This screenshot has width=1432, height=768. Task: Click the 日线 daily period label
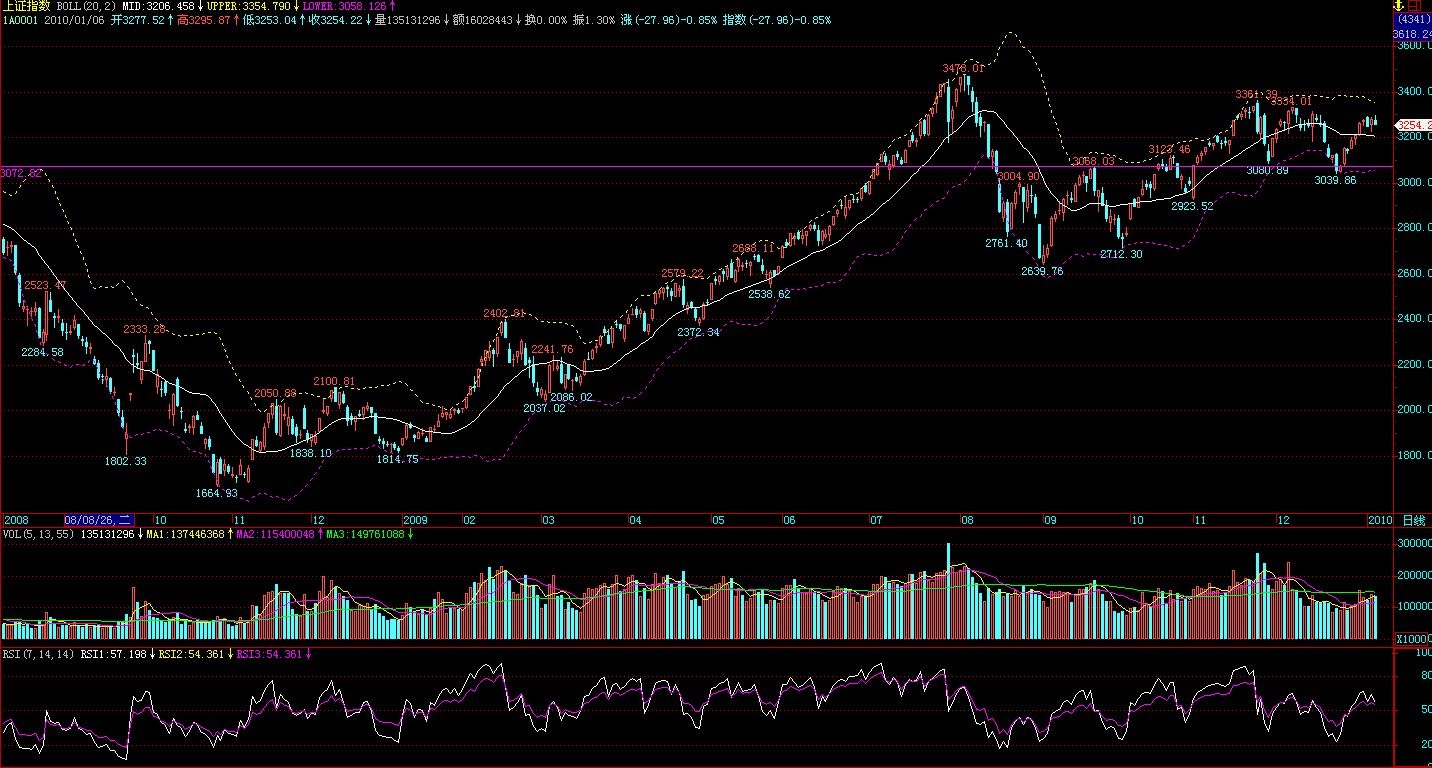tap(1413, 520)
